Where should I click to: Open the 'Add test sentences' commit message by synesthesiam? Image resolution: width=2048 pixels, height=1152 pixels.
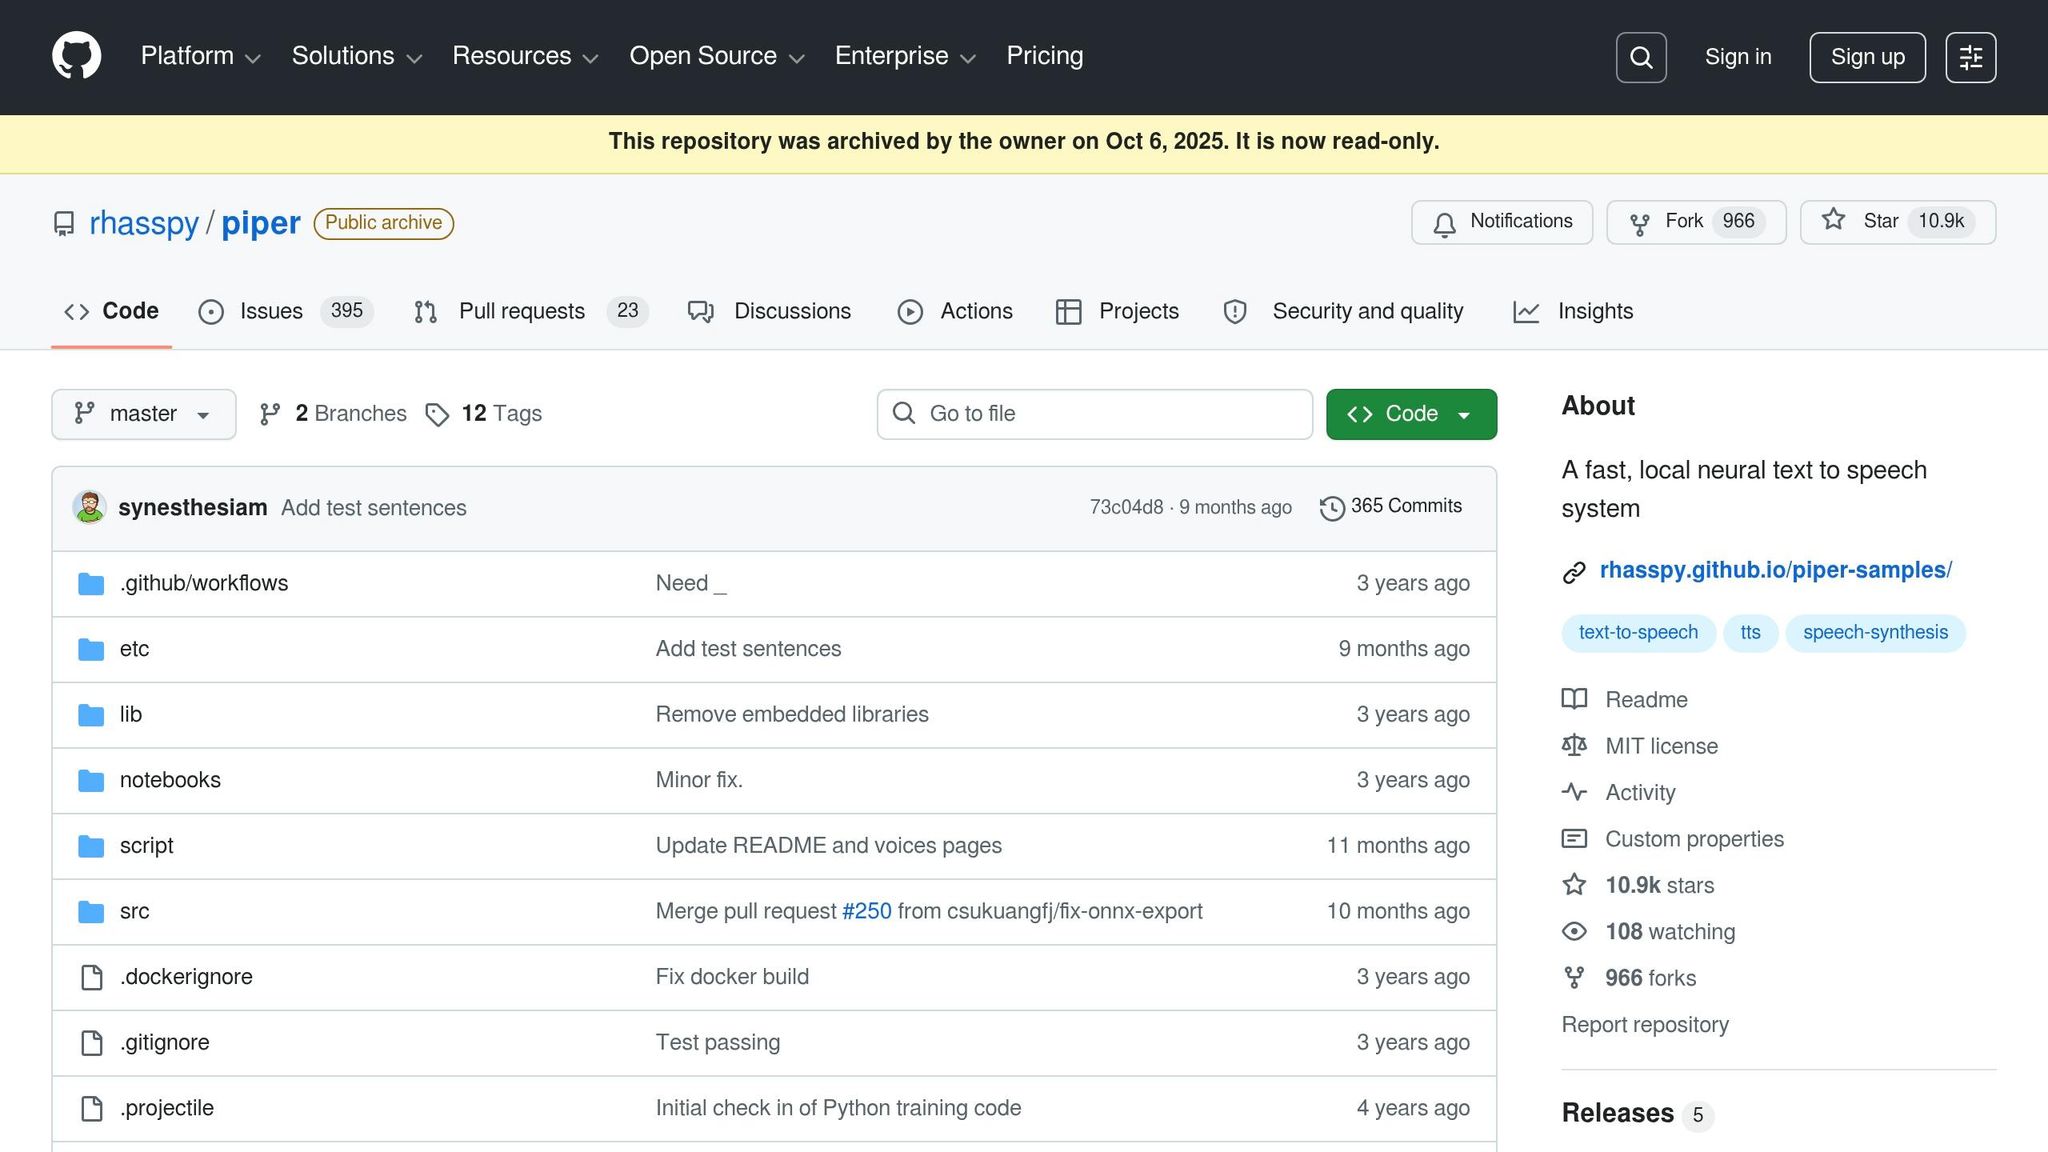click(x=374, y=508)
